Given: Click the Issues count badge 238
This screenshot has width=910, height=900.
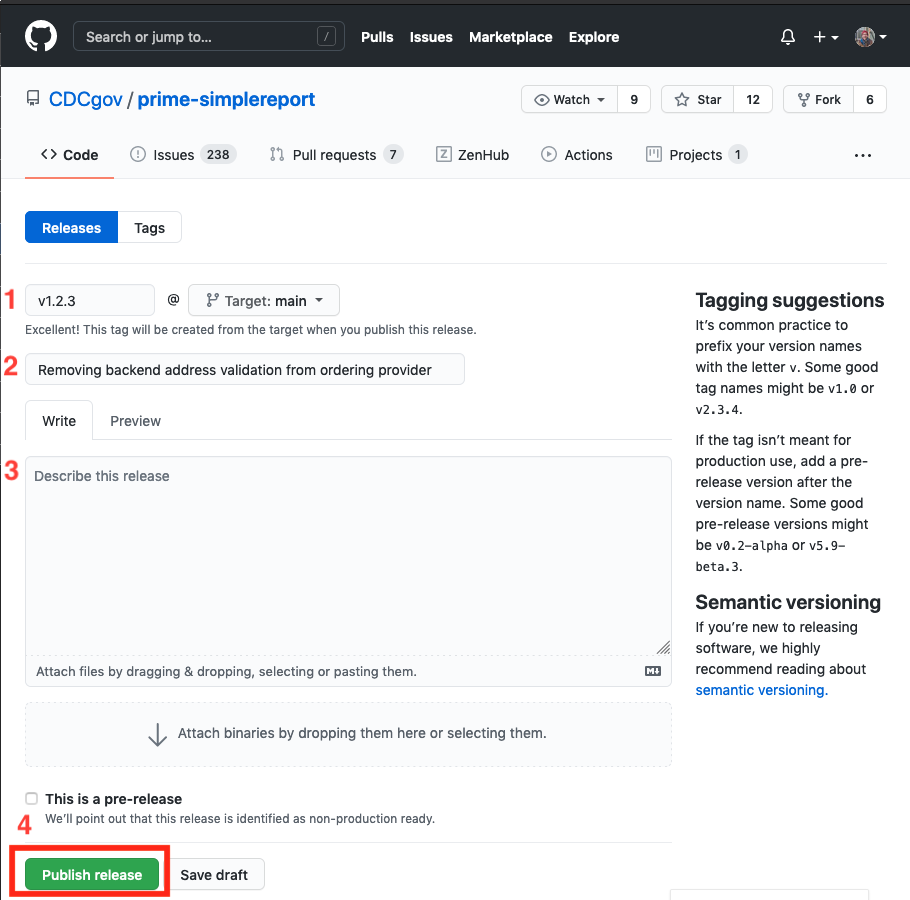Looking at the screenshot, I should 218,154.
